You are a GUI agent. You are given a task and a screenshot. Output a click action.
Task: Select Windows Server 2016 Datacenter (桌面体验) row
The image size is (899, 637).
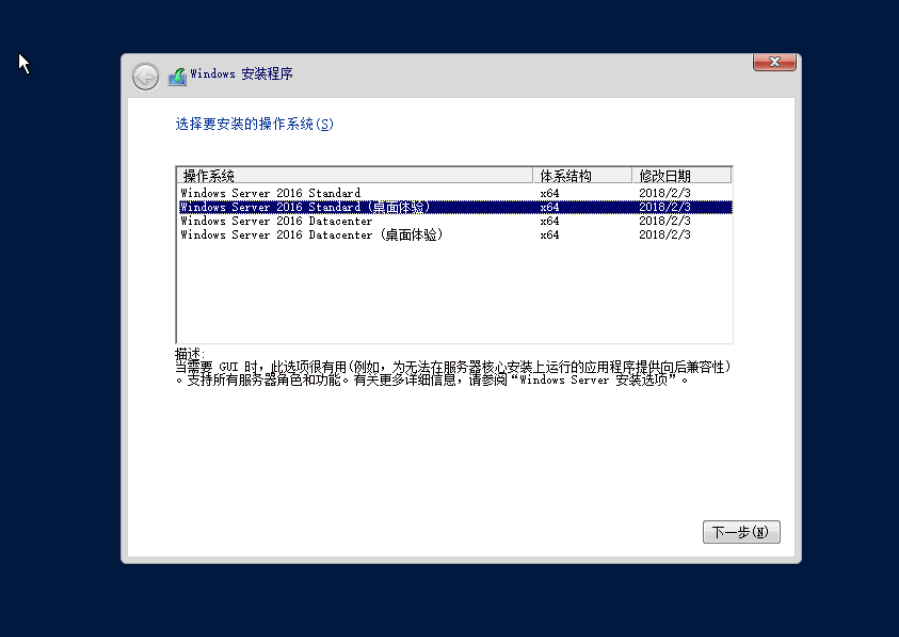454,235
